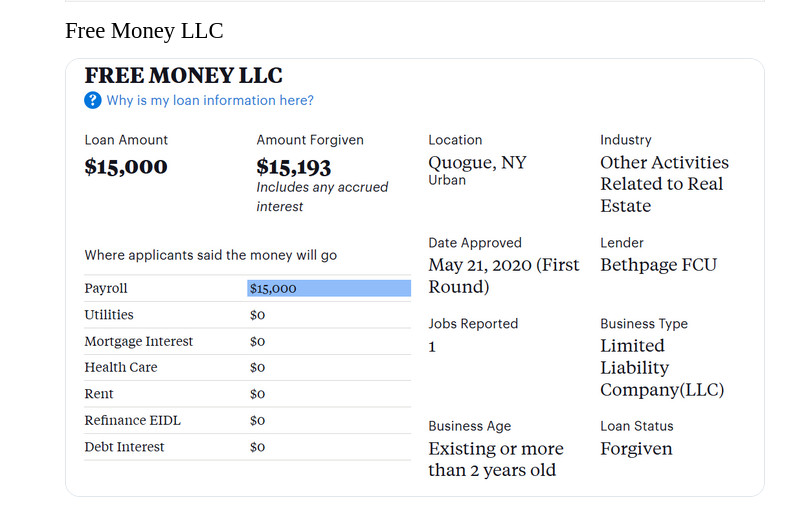Select the Utilities row label
The height and width of the screenshot is (513, 788).
109,315
